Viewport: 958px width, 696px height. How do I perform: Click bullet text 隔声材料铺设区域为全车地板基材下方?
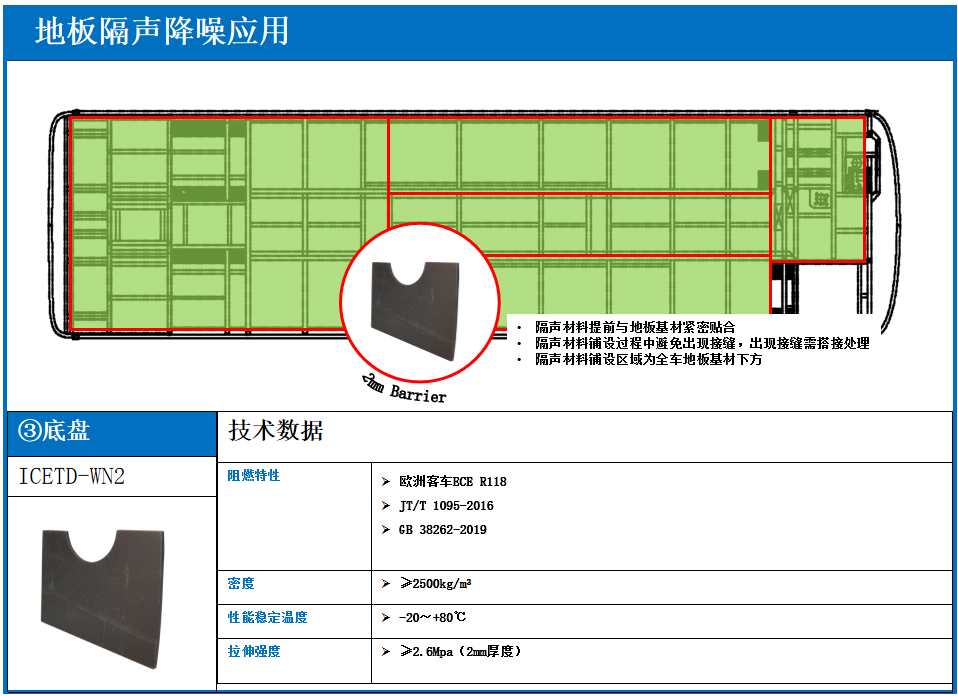[x=648, y=360]
